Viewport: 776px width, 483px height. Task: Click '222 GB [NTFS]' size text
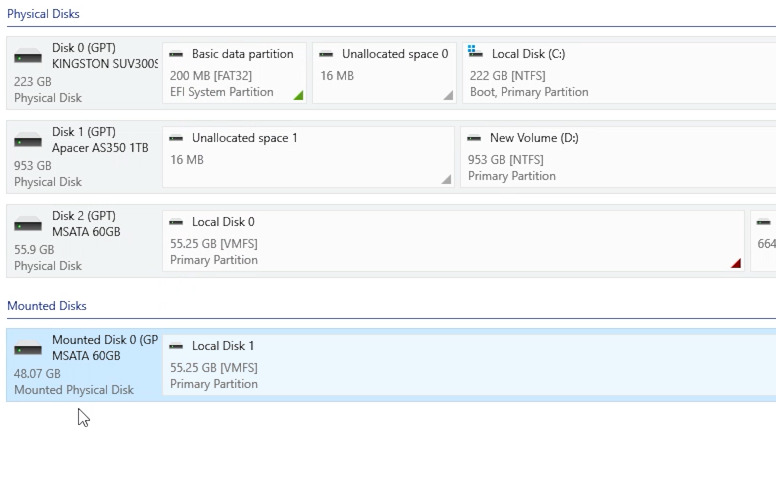point(508,76)
